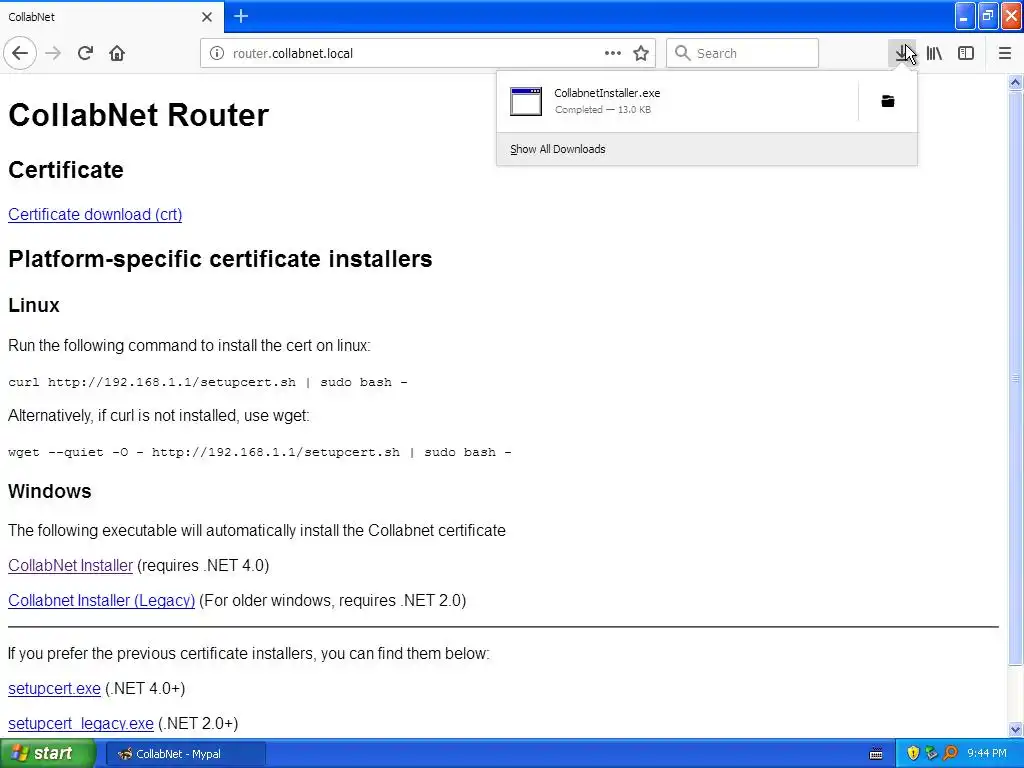Click the downloads arrow toolbar button

pos(903,53)
